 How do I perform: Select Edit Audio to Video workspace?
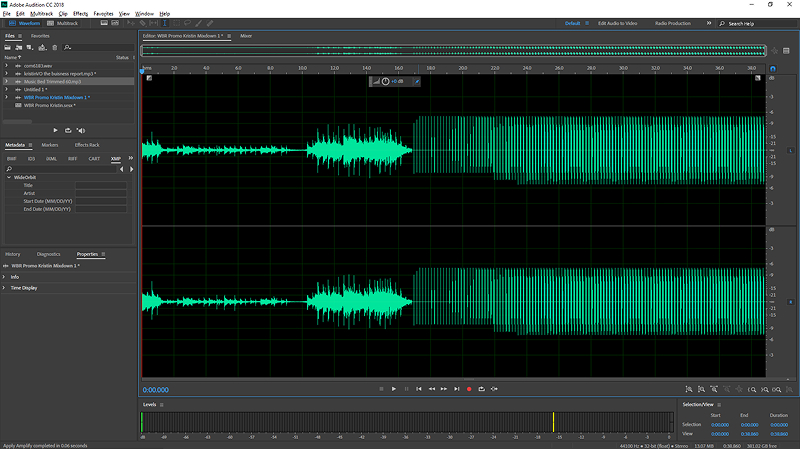point(617,23)
